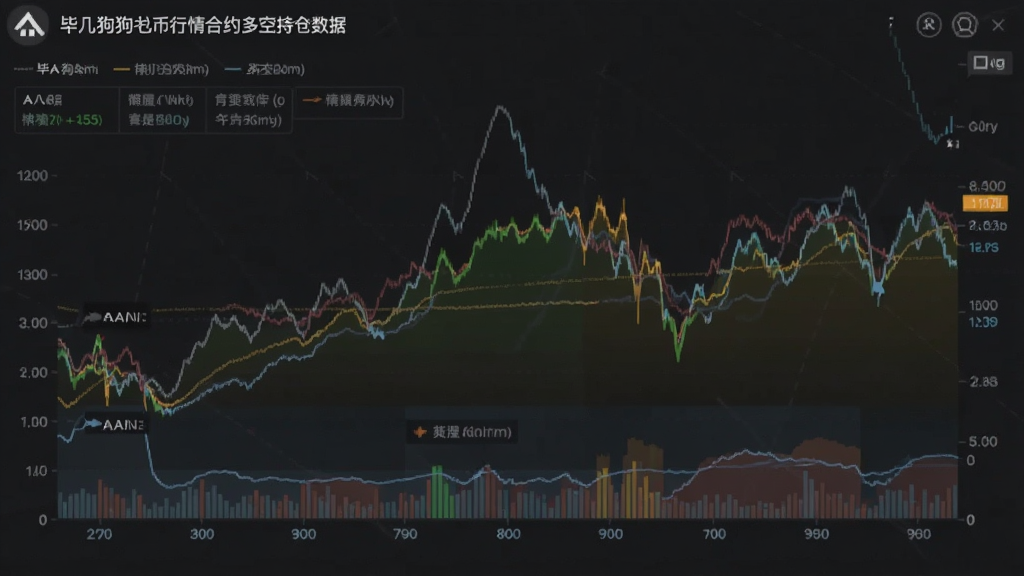Toggle the blue line series in legend
The width and height of the screenshot is (1024, 576).
pyautogui.click(x=264, y=69)
